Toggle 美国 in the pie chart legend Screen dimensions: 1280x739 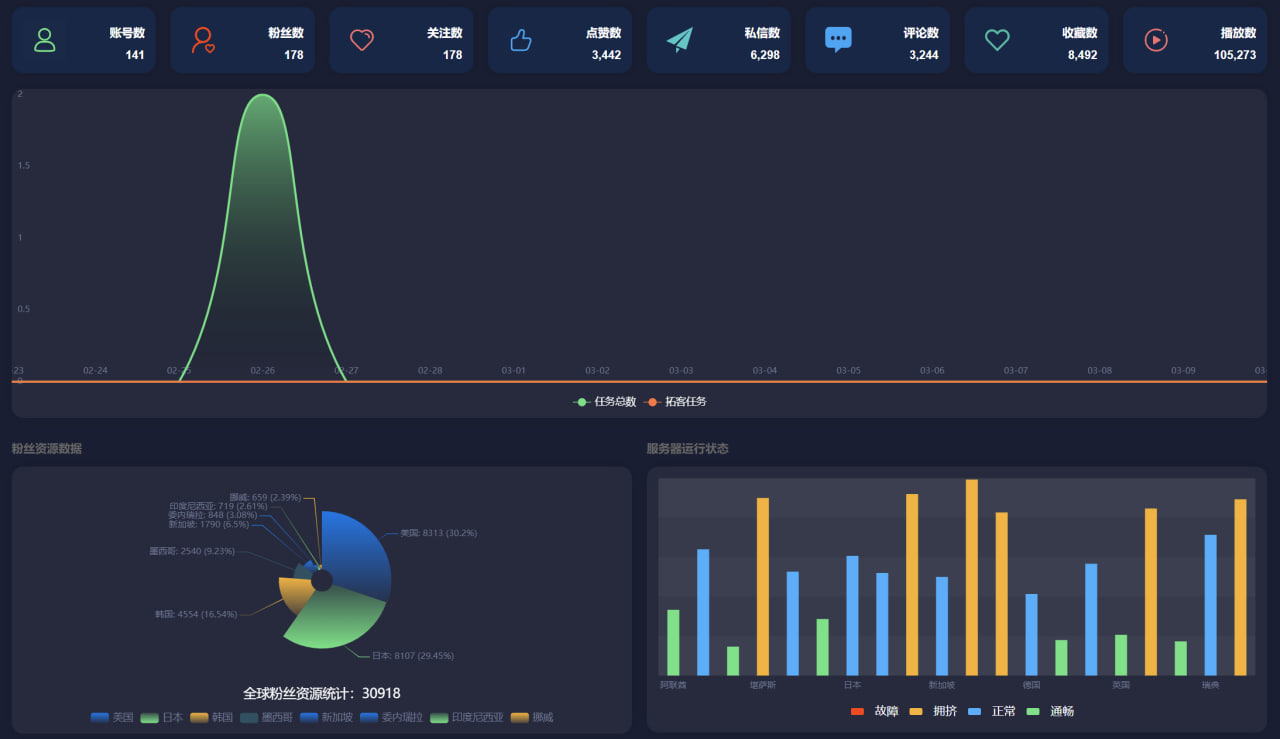pos(112,717)
